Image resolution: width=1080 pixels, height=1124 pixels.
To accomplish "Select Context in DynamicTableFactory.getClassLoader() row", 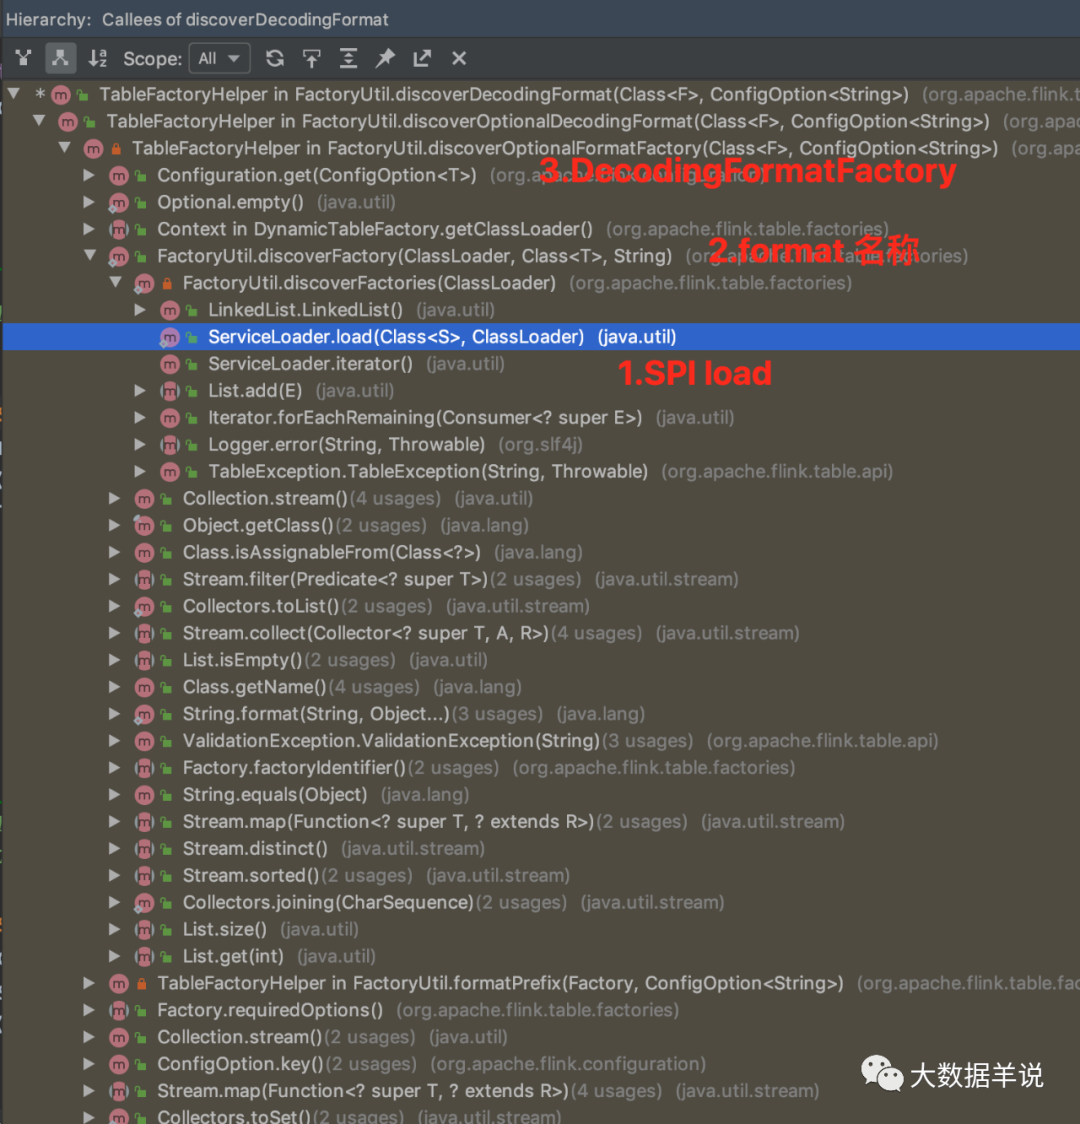I will pos(541,229).
